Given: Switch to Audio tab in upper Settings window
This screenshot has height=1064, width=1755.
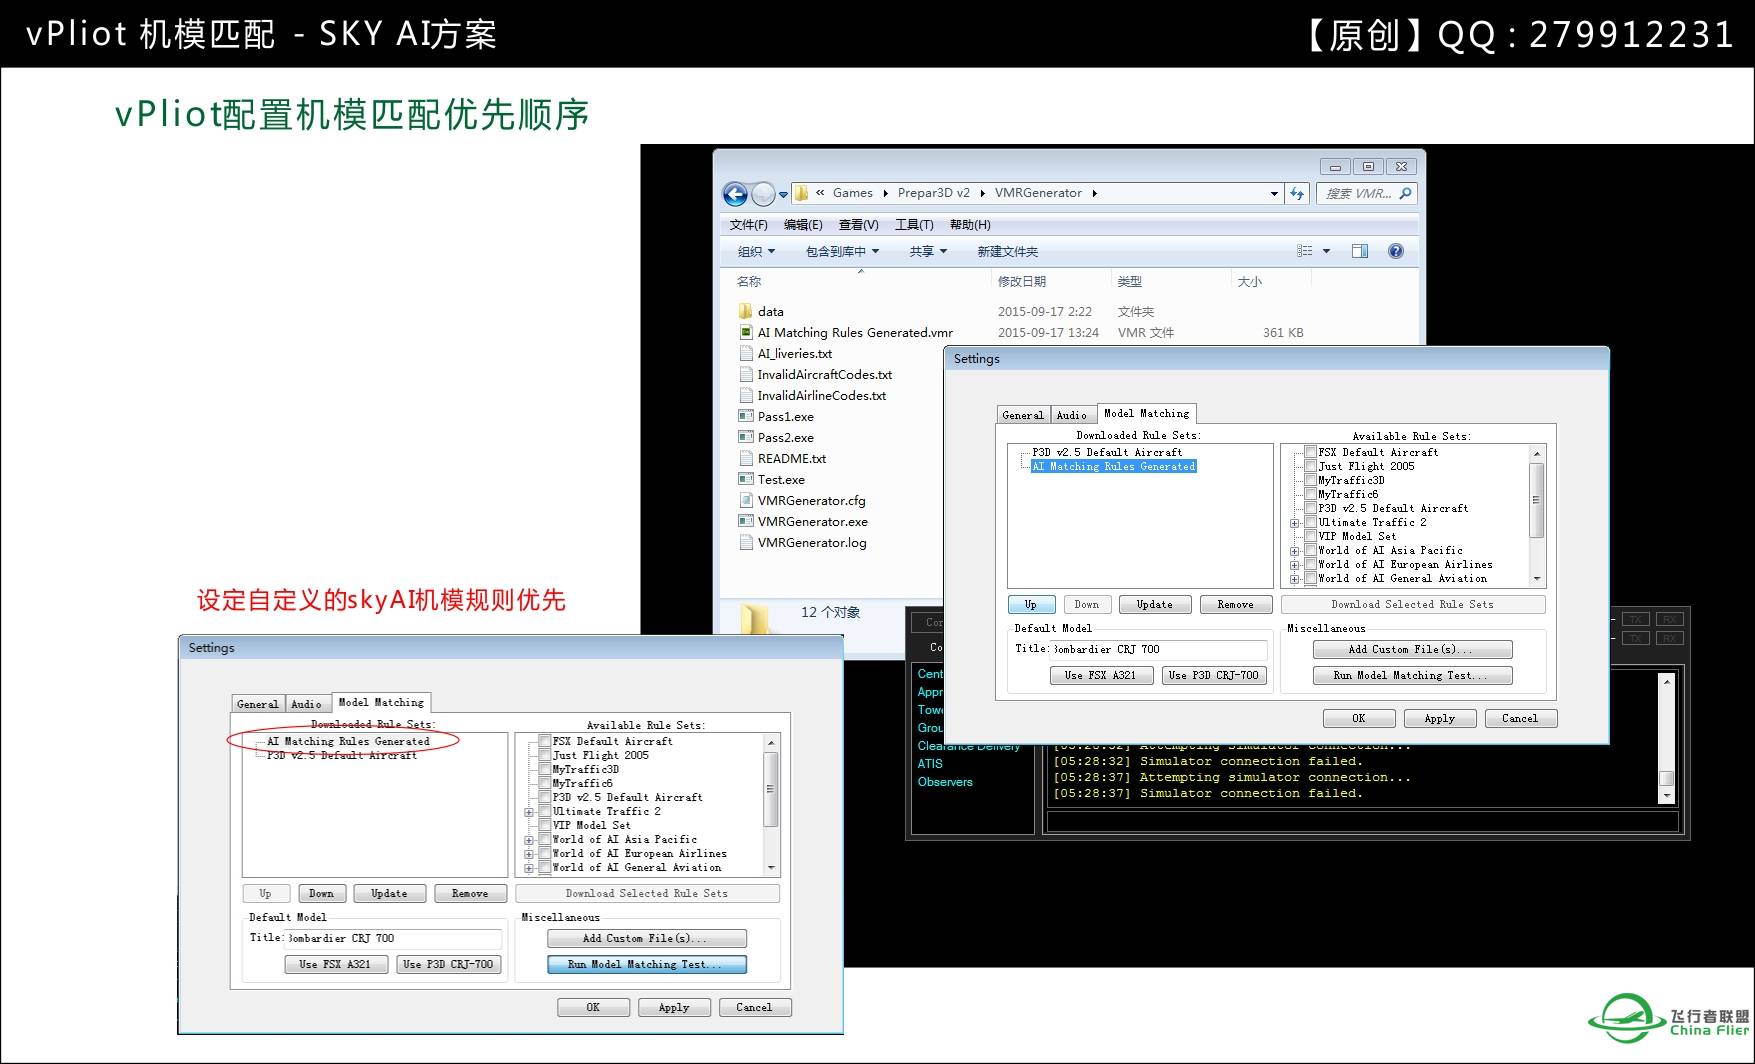Looking at the screenshot, I should tap(1072, 415).
